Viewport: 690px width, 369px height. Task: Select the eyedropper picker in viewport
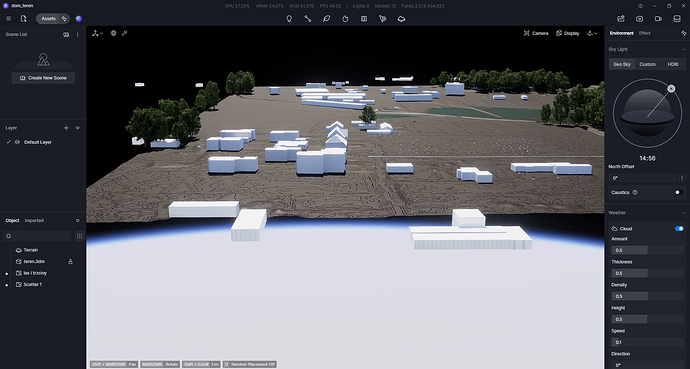(125, 33)
